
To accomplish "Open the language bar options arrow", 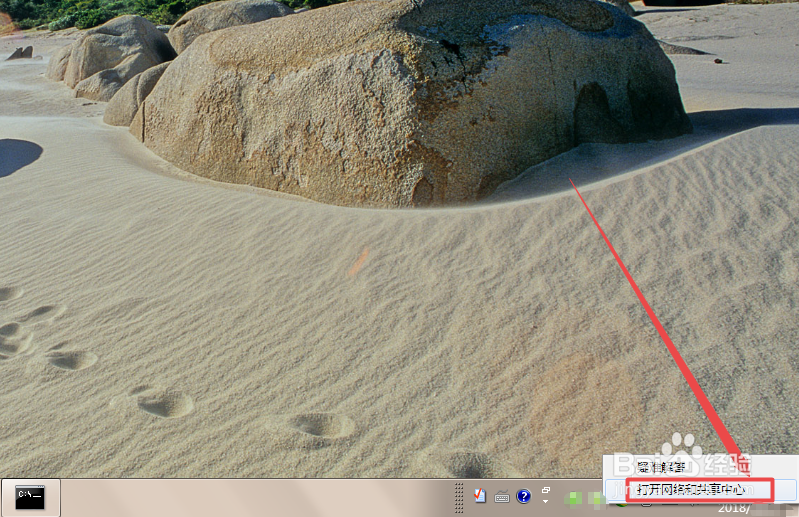I will tap(546, 502).
